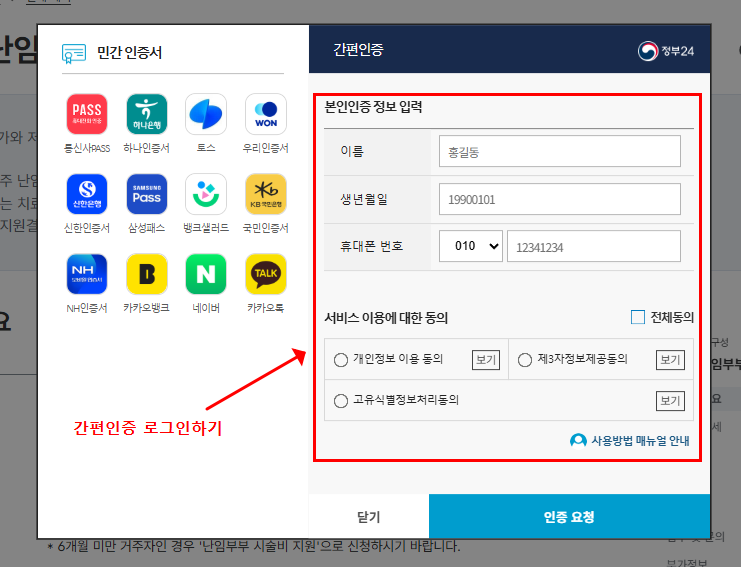View 개인정보 이용 동의 terms via 보기

click(486, 360)
